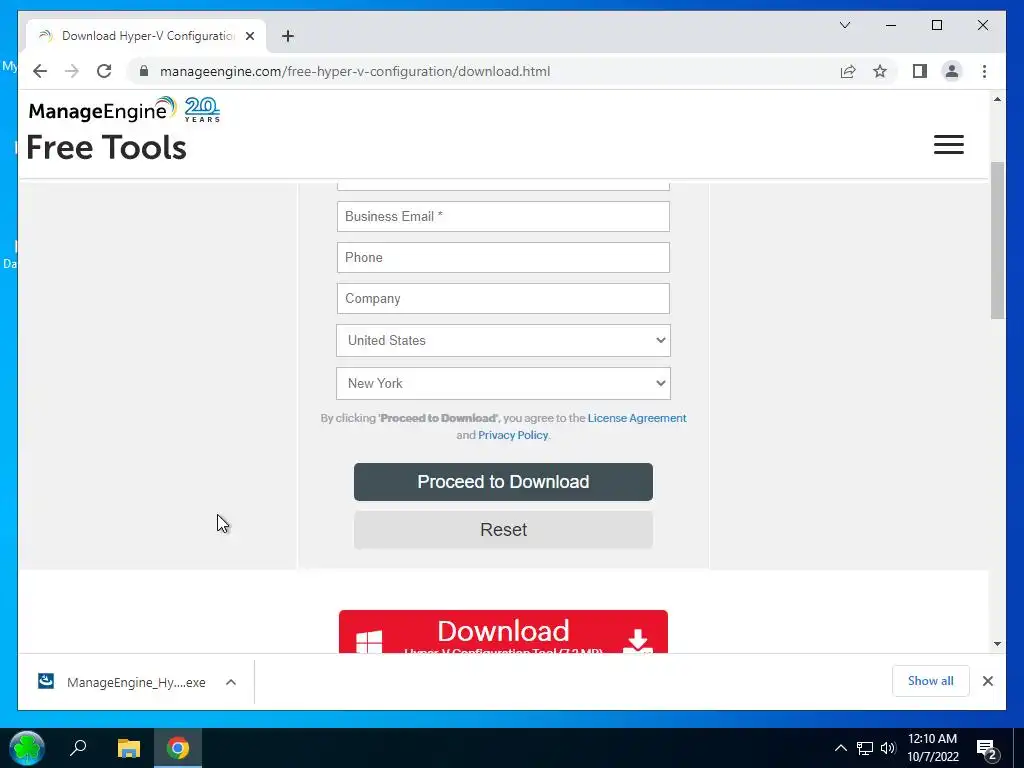Focus the Business Email field
1024x768 pixels.
coord(503,216)
